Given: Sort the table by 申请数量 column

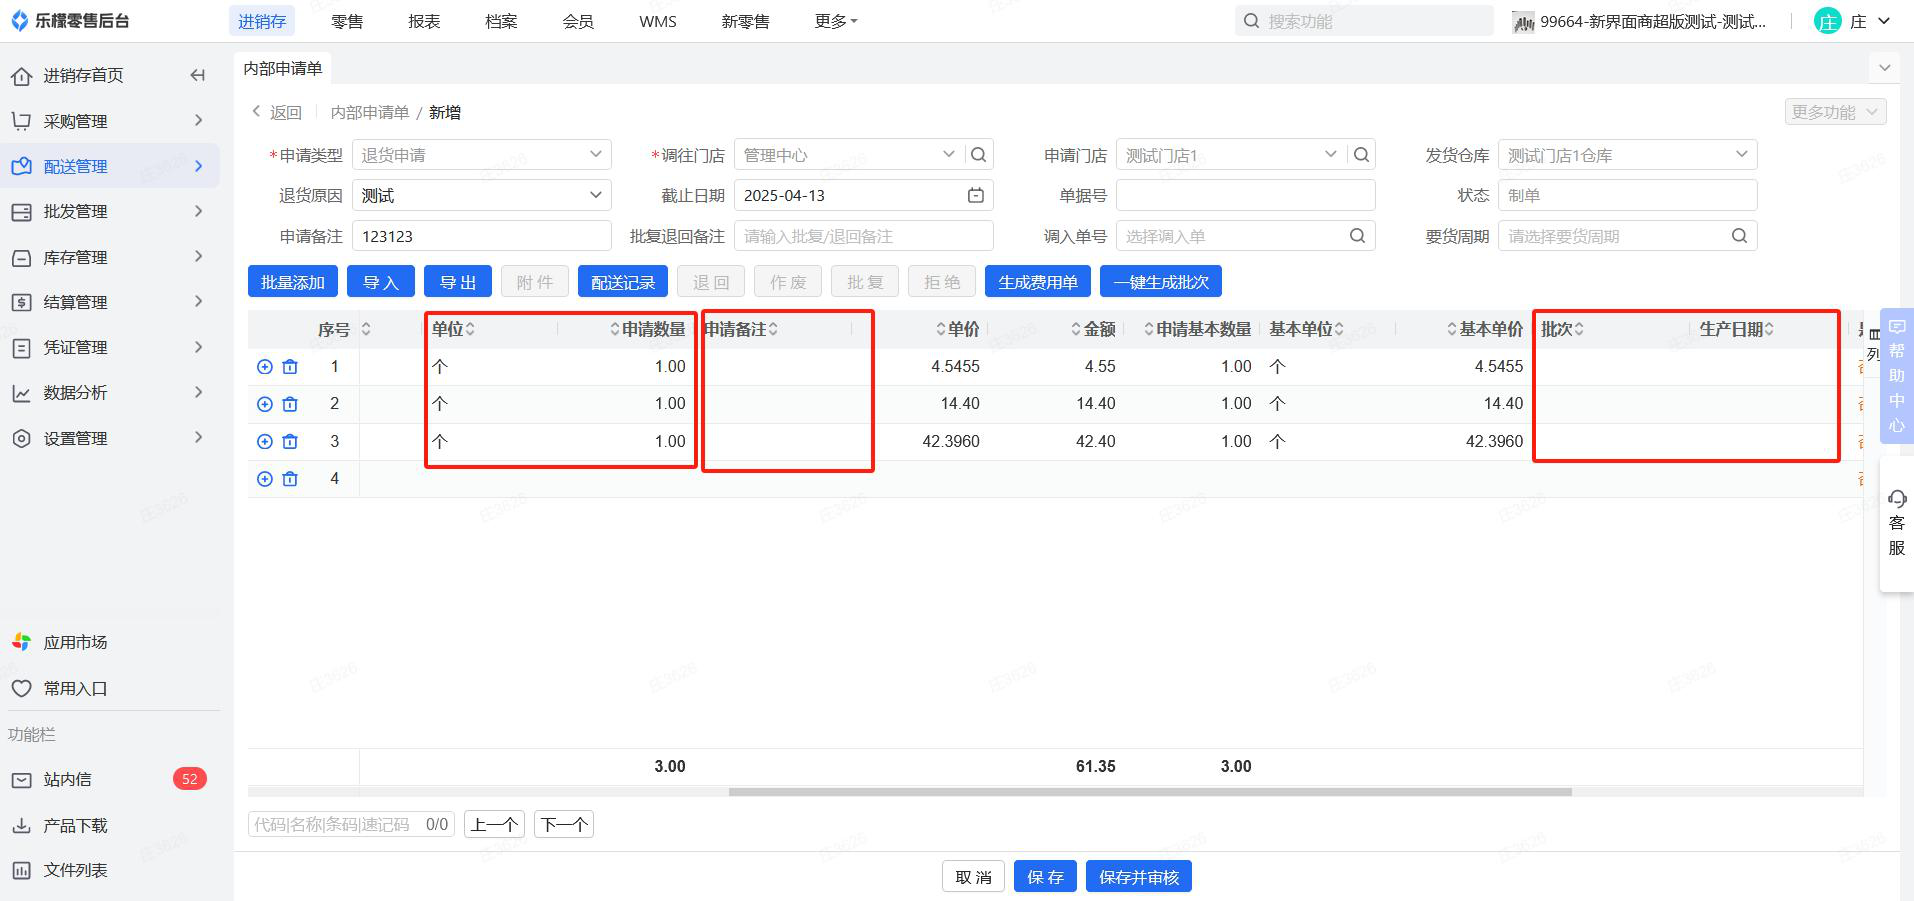Looking at the screenshot, I should tap(648, 329).
